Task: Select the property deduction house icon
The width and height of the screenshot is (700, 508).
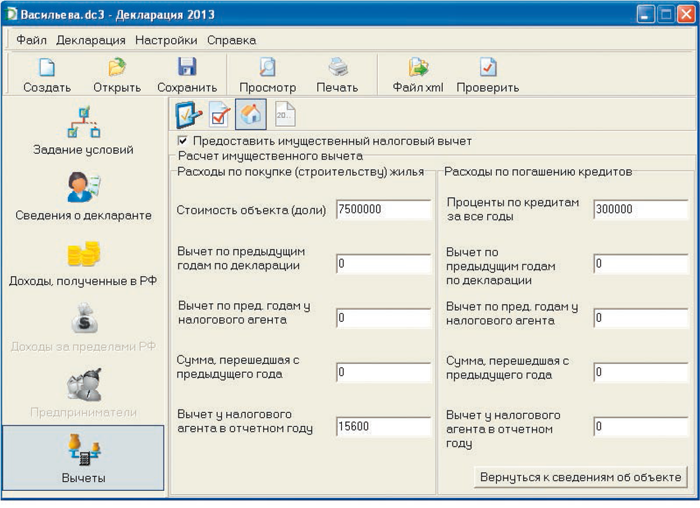Action: [251, 115]
